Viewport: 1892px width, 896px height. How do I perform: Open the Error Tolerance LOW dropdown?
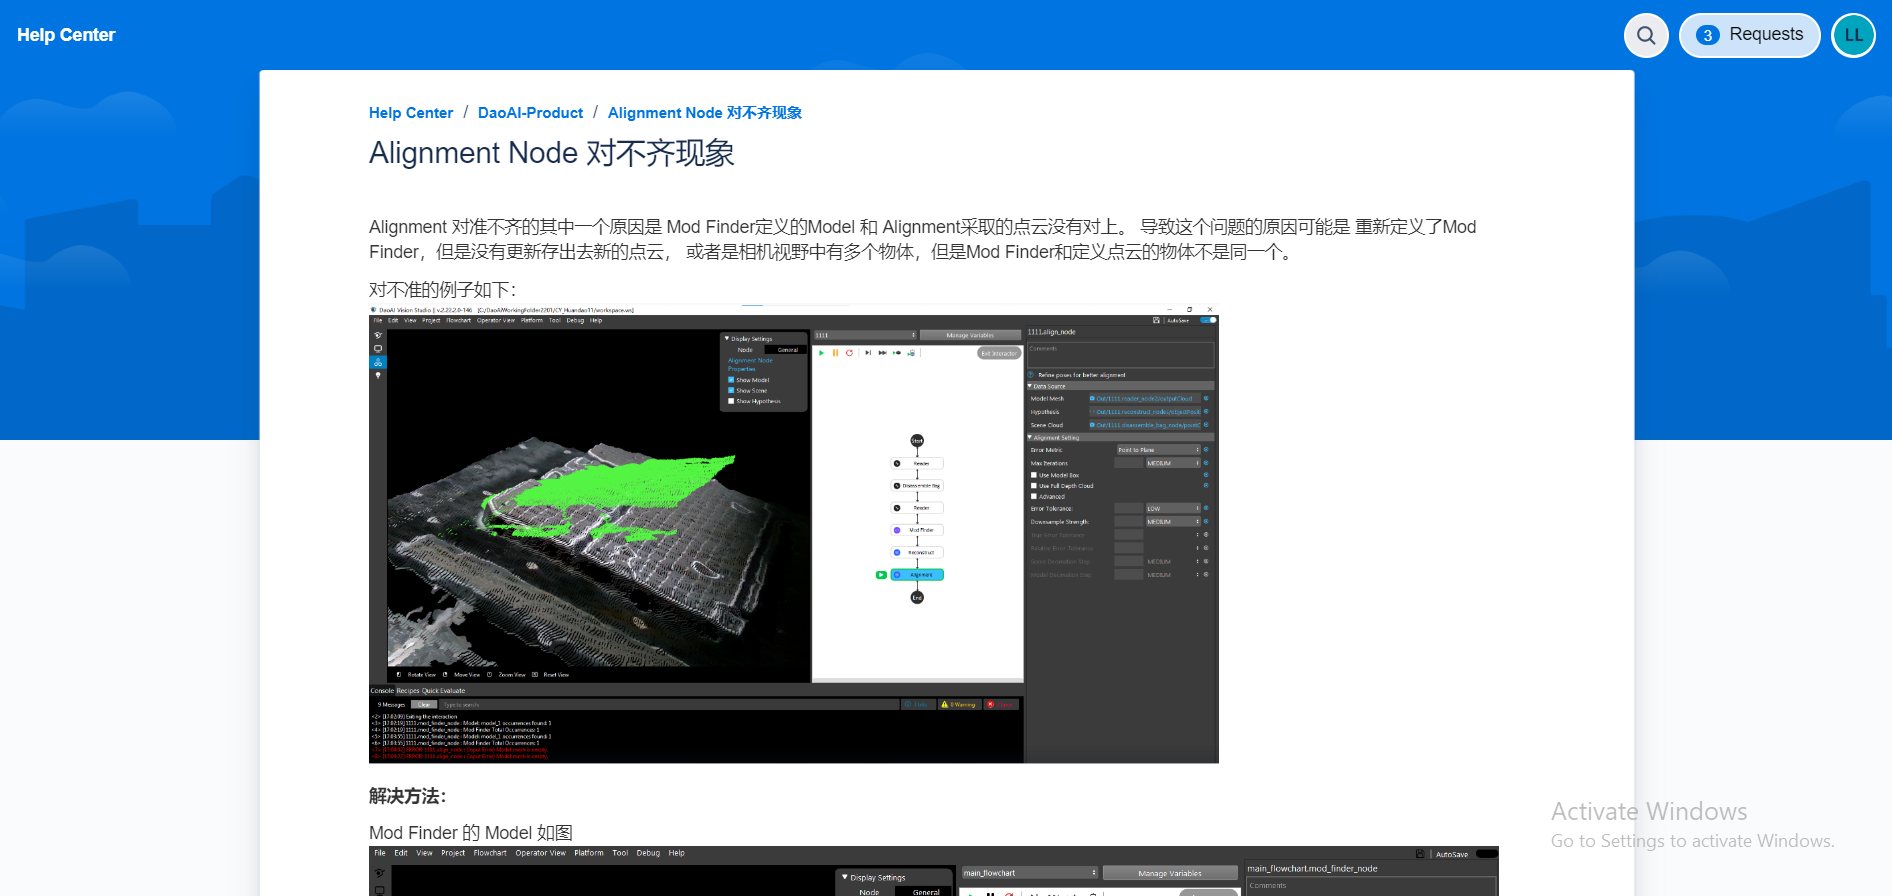pos(1172,508)
